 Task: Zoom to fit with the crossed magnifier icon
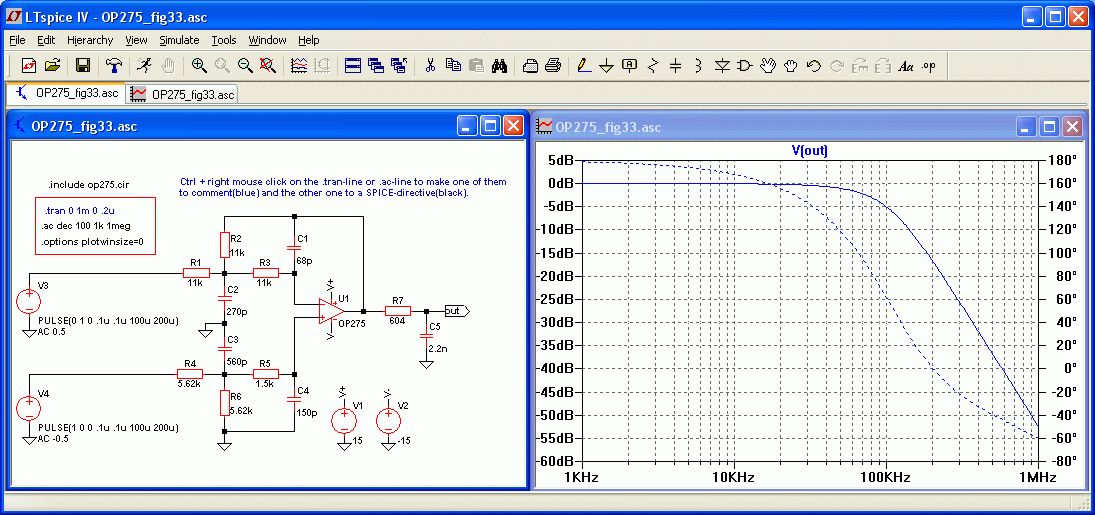tap(267, 66)
